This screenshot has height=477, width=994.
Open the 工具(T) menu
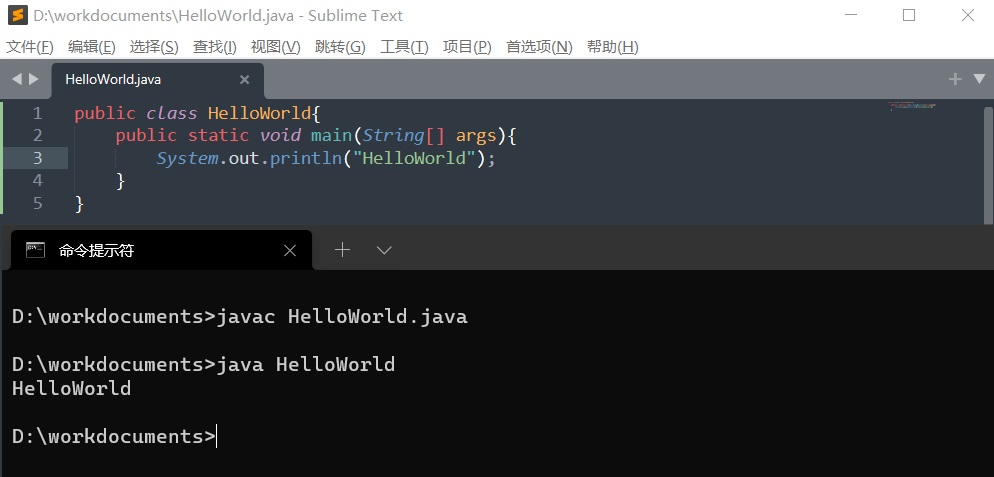pos(404,47)
